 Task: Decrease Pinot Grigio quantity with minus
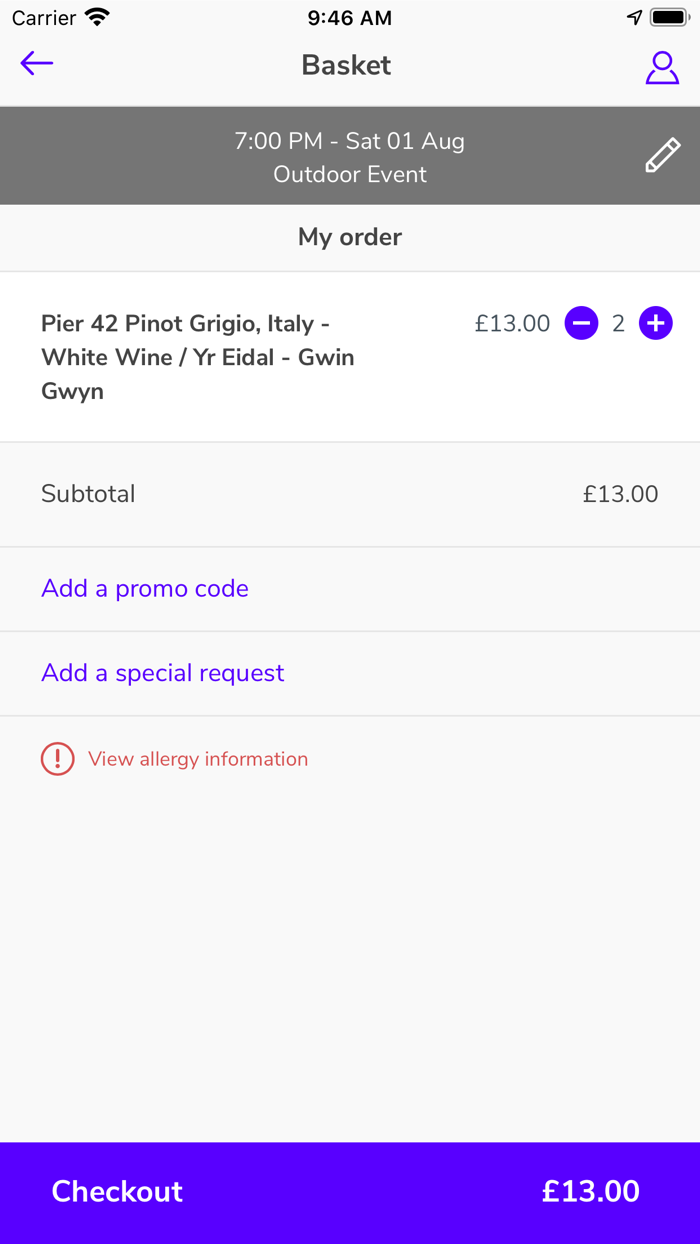(581, 323)
